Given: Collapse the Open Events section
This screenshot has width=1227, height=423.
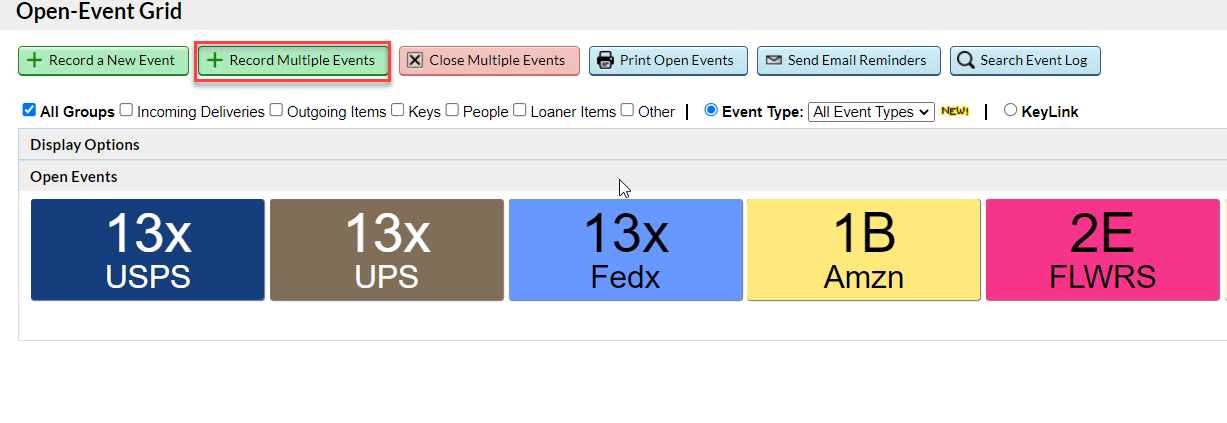Looking at the screenshot, I should 622,176.
